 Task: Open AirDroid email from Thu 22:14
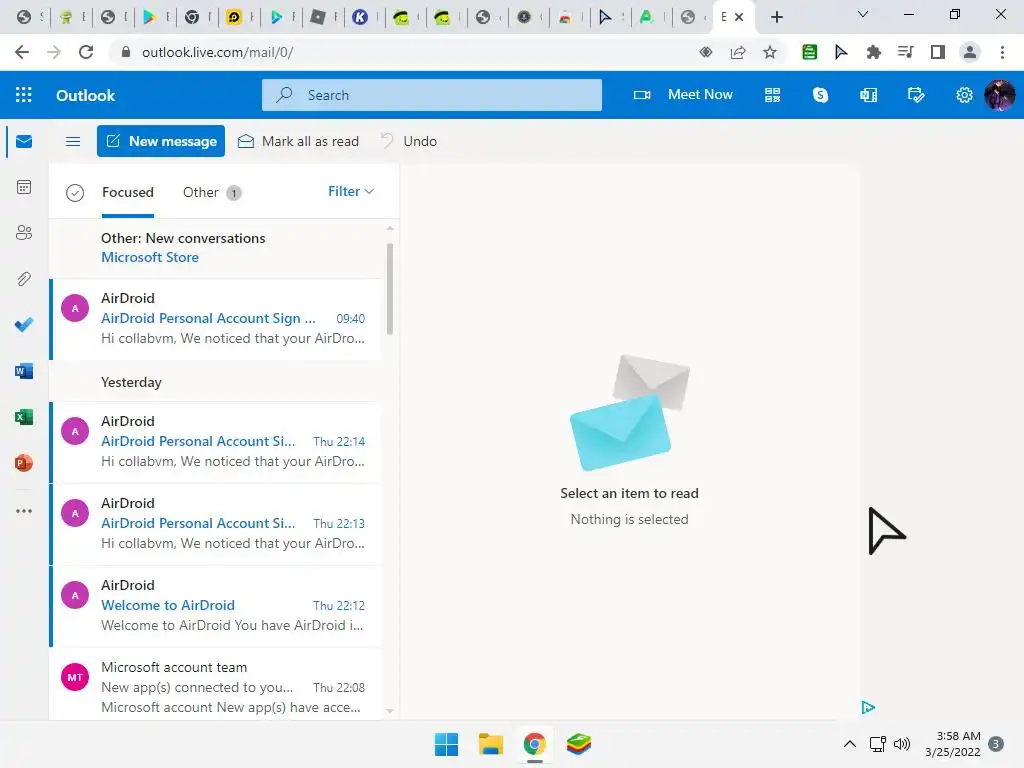tap(216, 442)
